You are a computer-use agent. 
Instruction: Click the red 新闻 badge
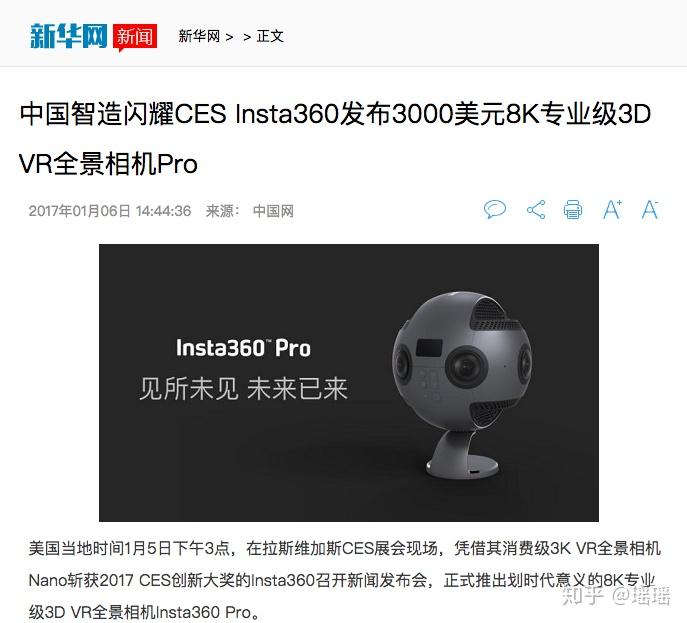(x=135, y=37)
